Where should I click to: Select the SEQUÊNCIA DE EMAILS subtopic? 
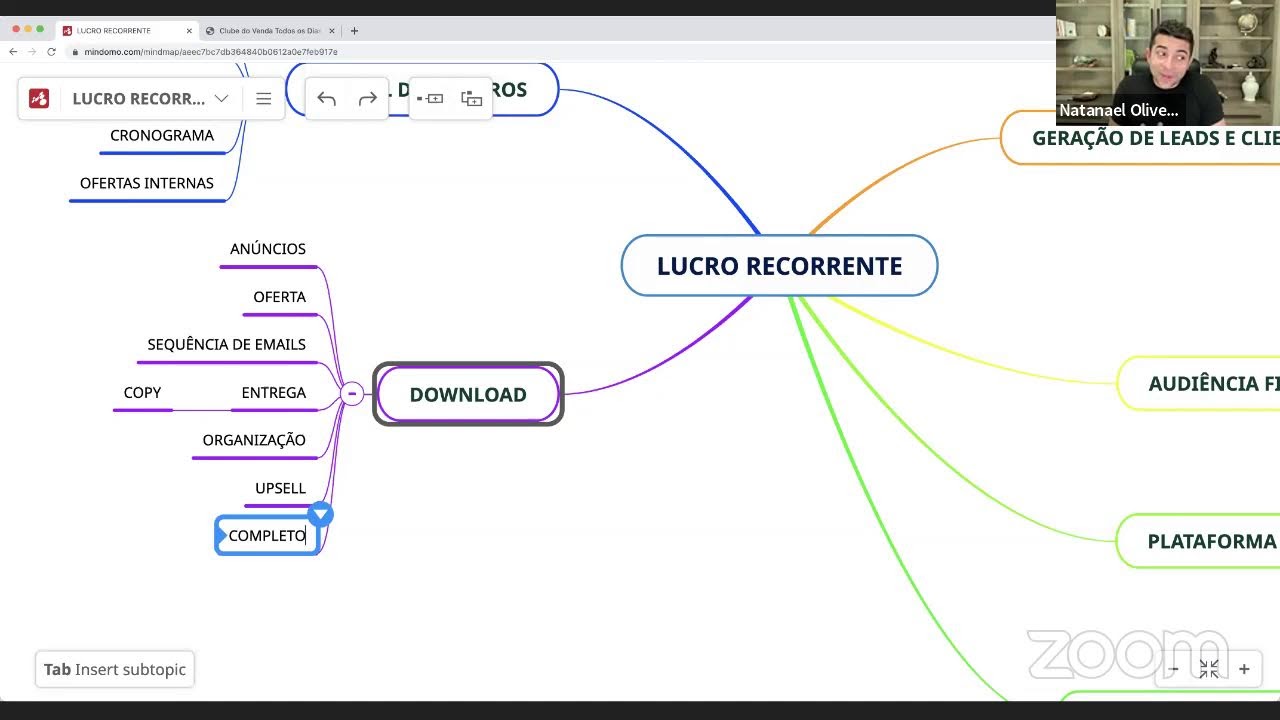(226, 344)
